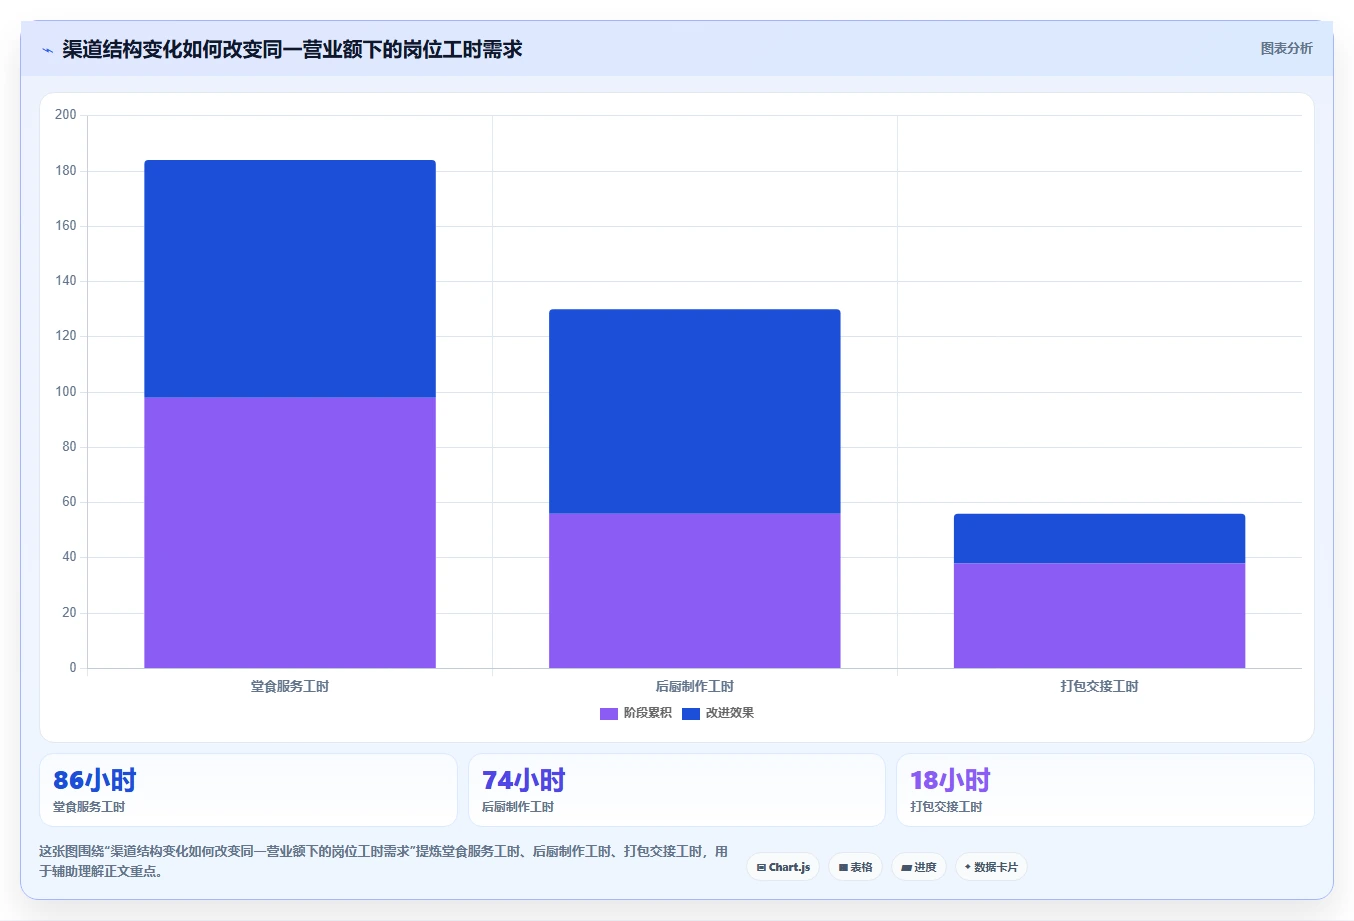This screenshot has width=1354, height=921.
Task: Click the purple segment of the 堂食服务工时 bar
Action: tap(290, 533)
